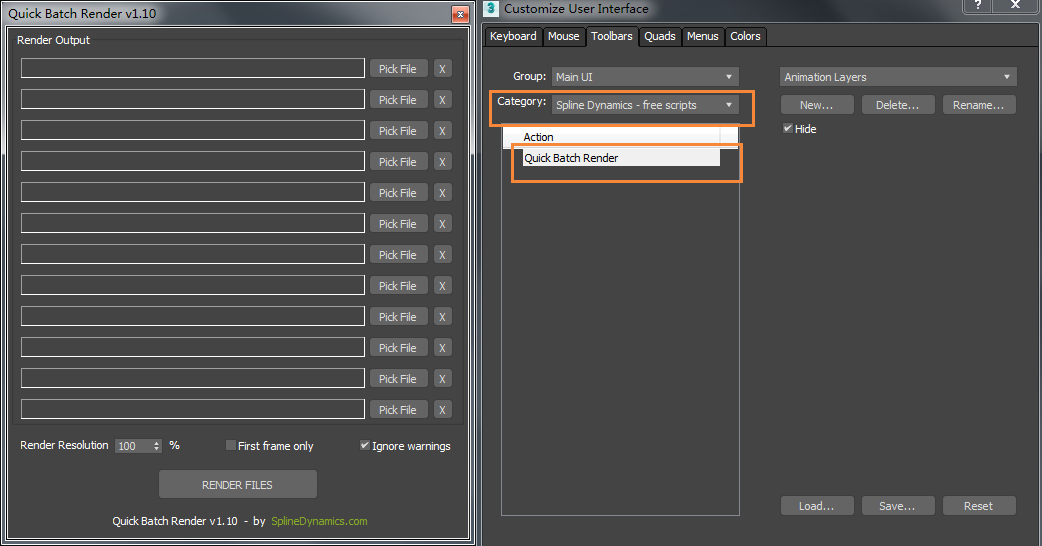The height and width of the screenshot is (546, 1042).
Task: Click the first Render Output path field
Action: coord(193,68)
